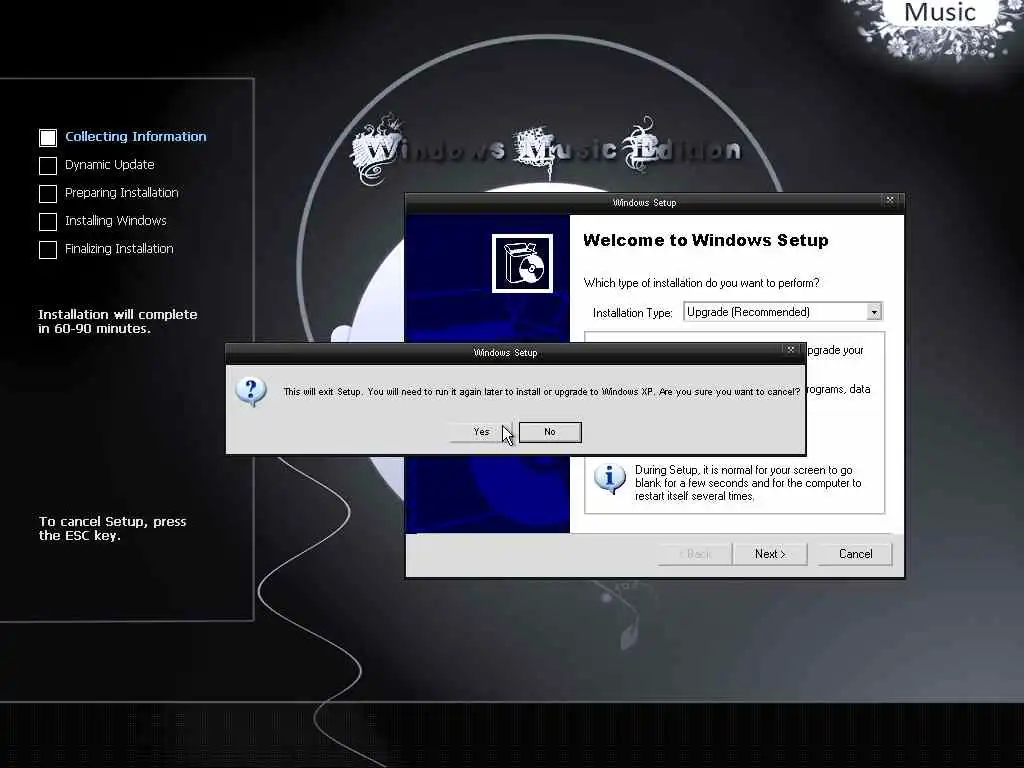Click the Welcome to Windows Setup heading

[x=705, y=240]
